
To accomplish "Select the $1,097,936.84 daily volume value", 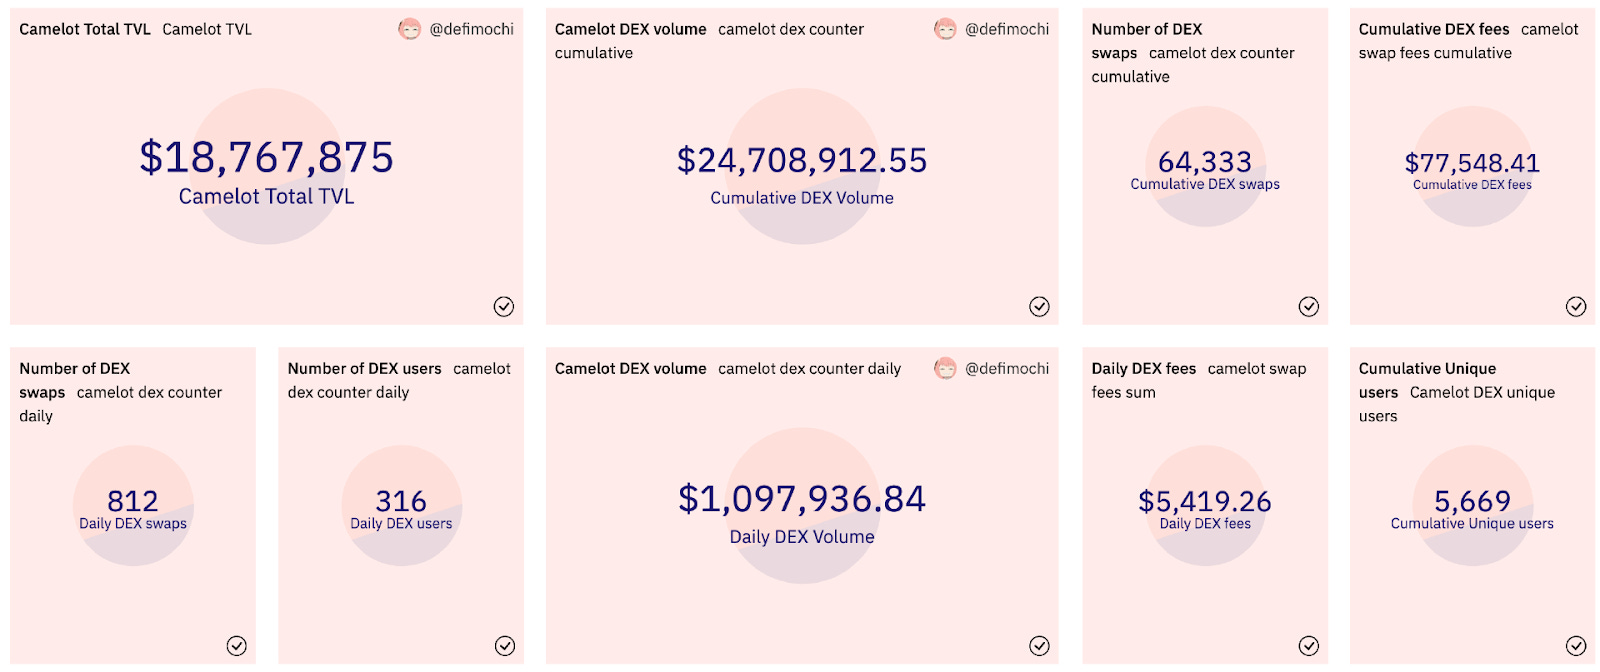I will pyautogui.click(x=802, y=499).
